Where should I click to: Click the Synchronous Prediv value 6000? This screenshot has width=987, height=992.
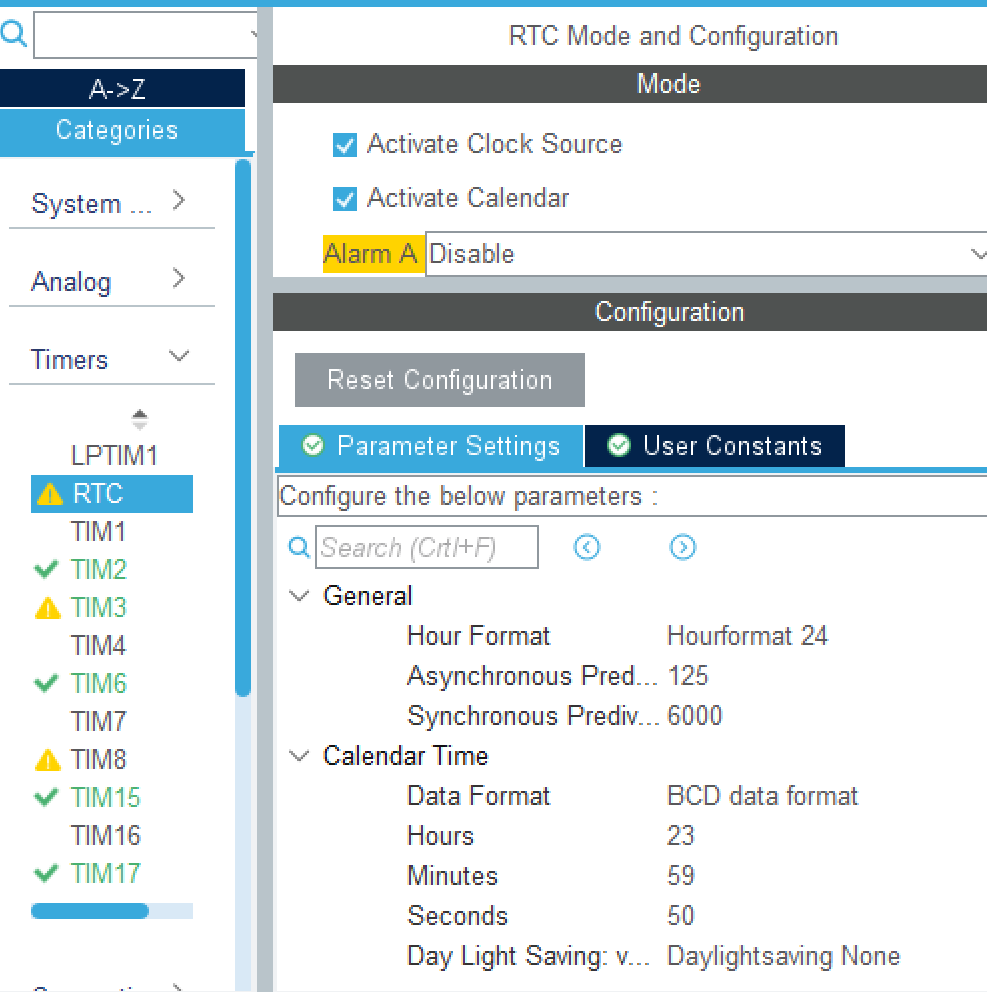coord(695,716)
